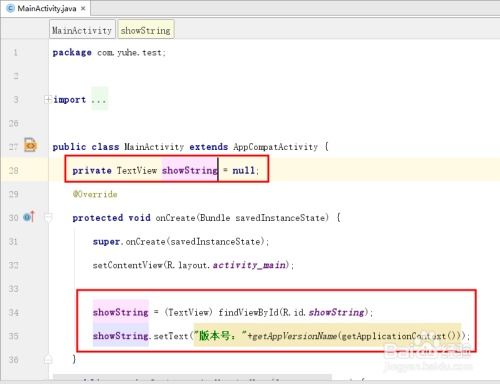This screenshot has width=500, height=384.
Task: Click the @Override annotation
Action: [x=95, y=194]
